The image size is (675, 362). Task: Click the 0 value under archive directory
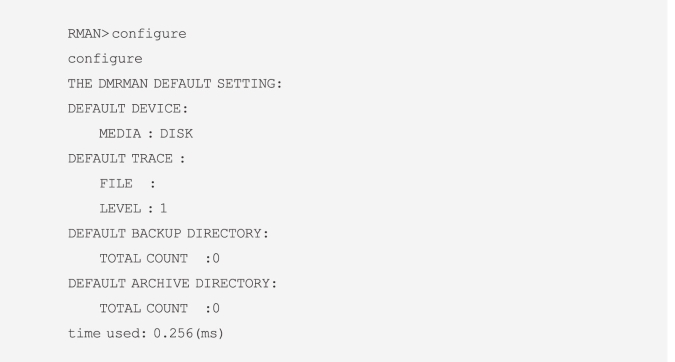tap(216, 308)
